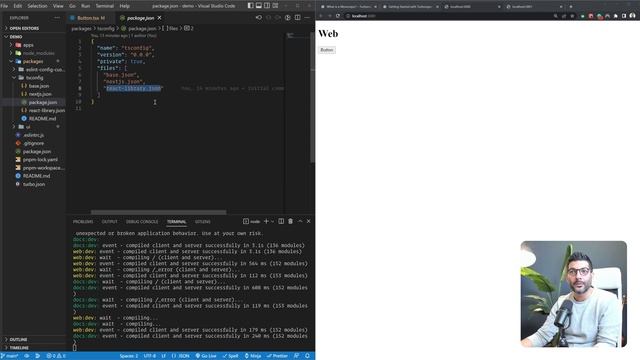
Task: Open base.json in the explorer
Action: [39, 86]
